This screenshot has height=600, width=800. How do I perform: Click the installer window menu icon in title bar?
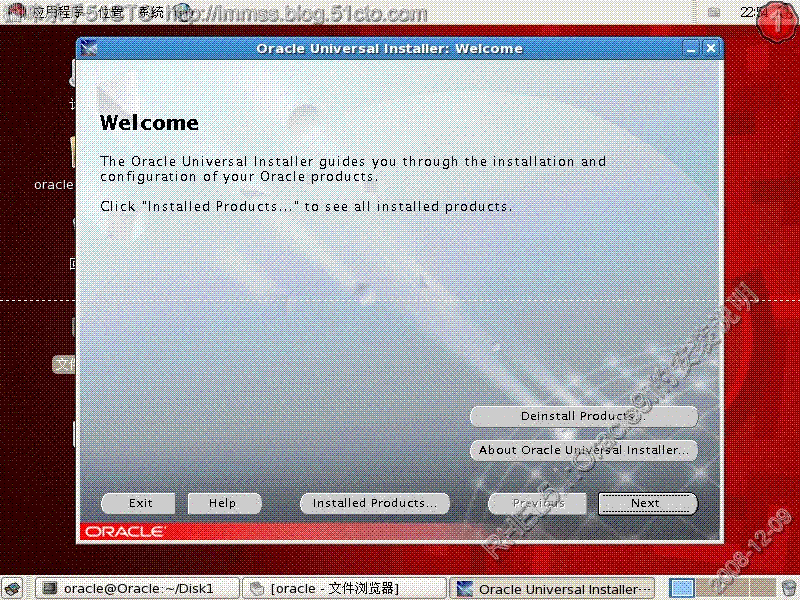click(89, 48)
